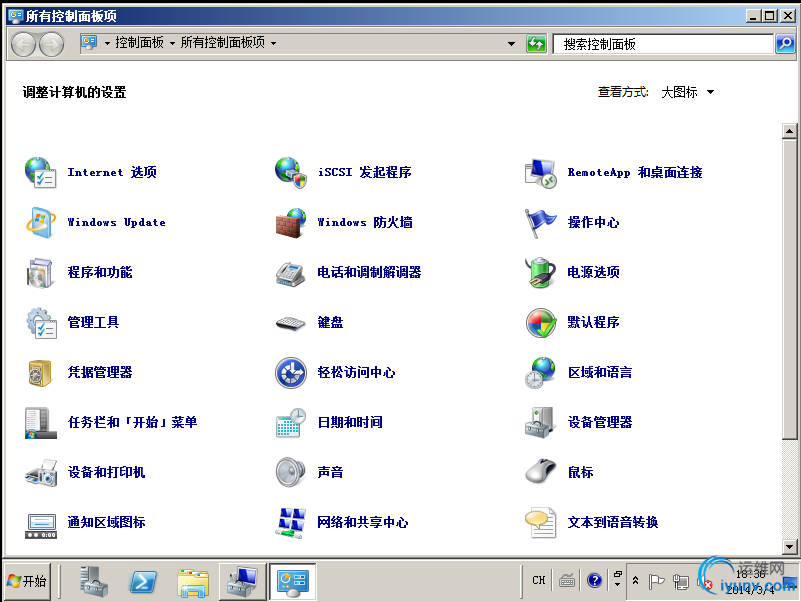Open the 文本到语音转换 icon
This screenshot has height=602, width=801.
click(x=541, y=522)
